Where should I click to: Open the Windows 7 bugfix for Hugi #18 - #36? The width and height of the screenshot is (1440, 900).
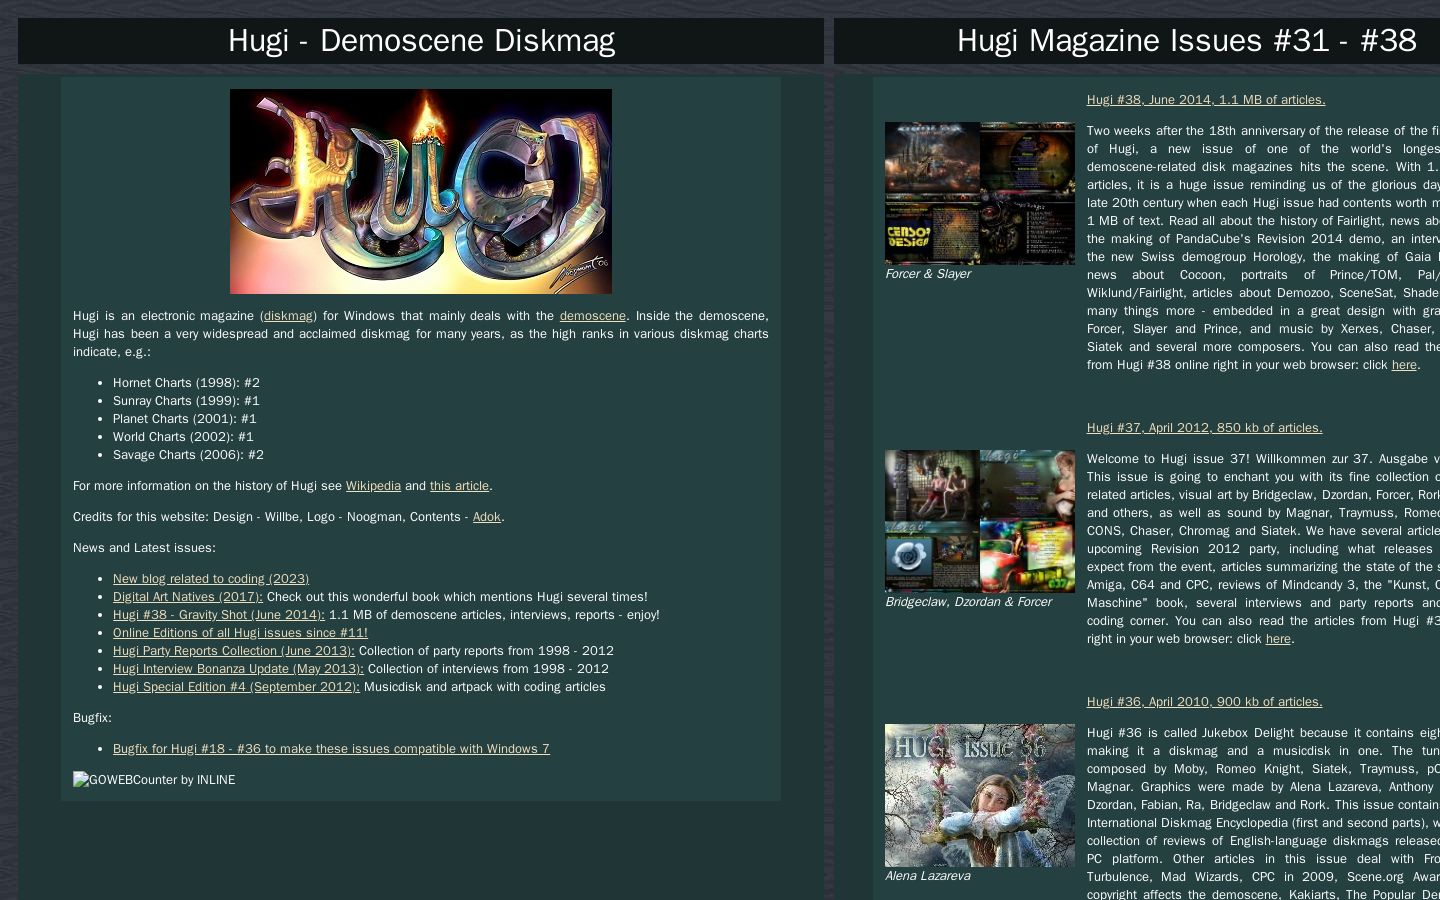coord(331,749)
